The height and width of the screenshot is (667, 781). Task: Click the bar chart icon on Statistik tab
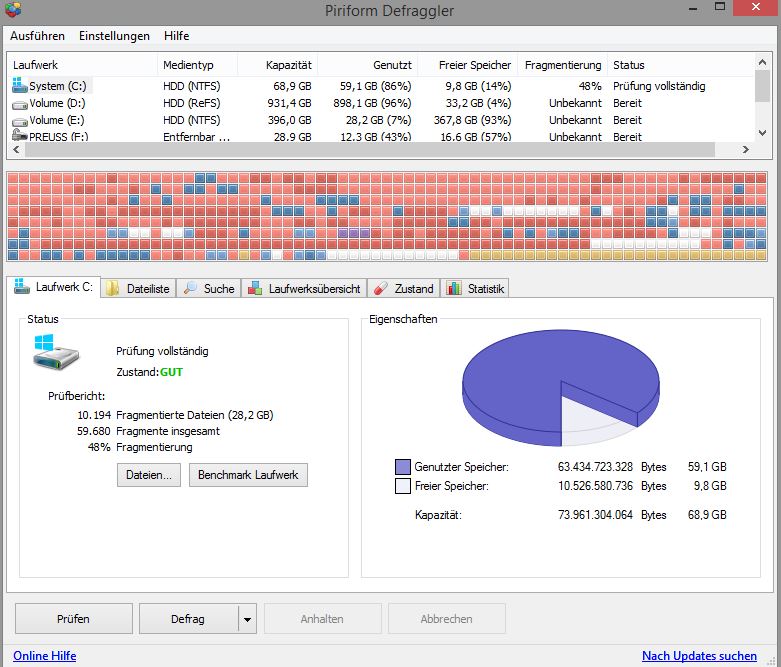tap(454, 288)
